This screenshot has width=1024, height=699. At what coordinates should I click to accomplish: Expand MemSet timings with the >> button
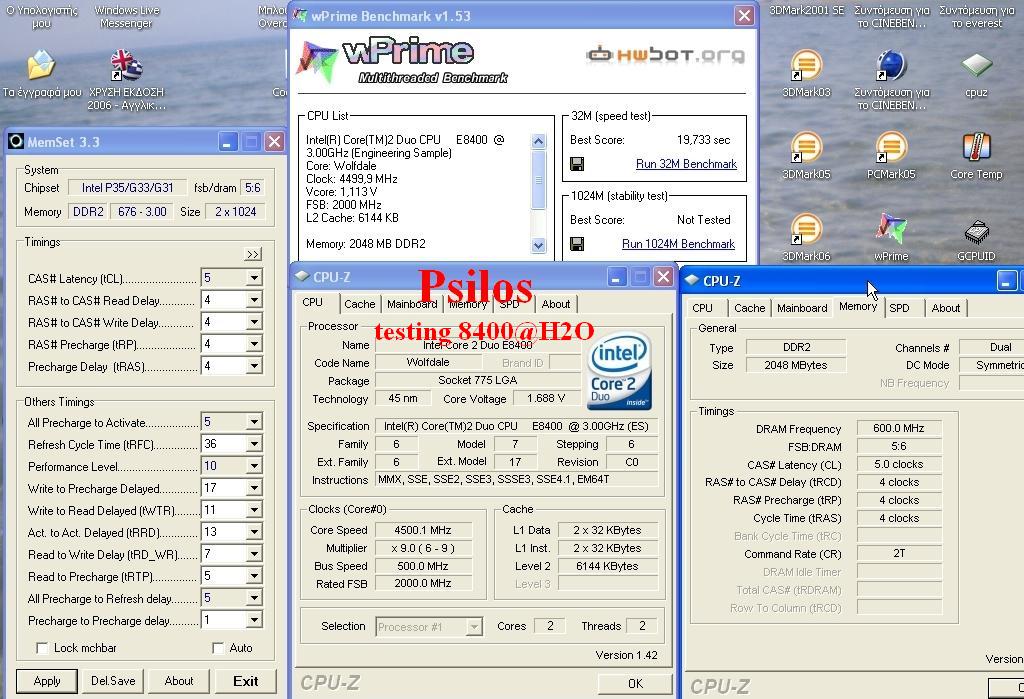pos(253,254)
